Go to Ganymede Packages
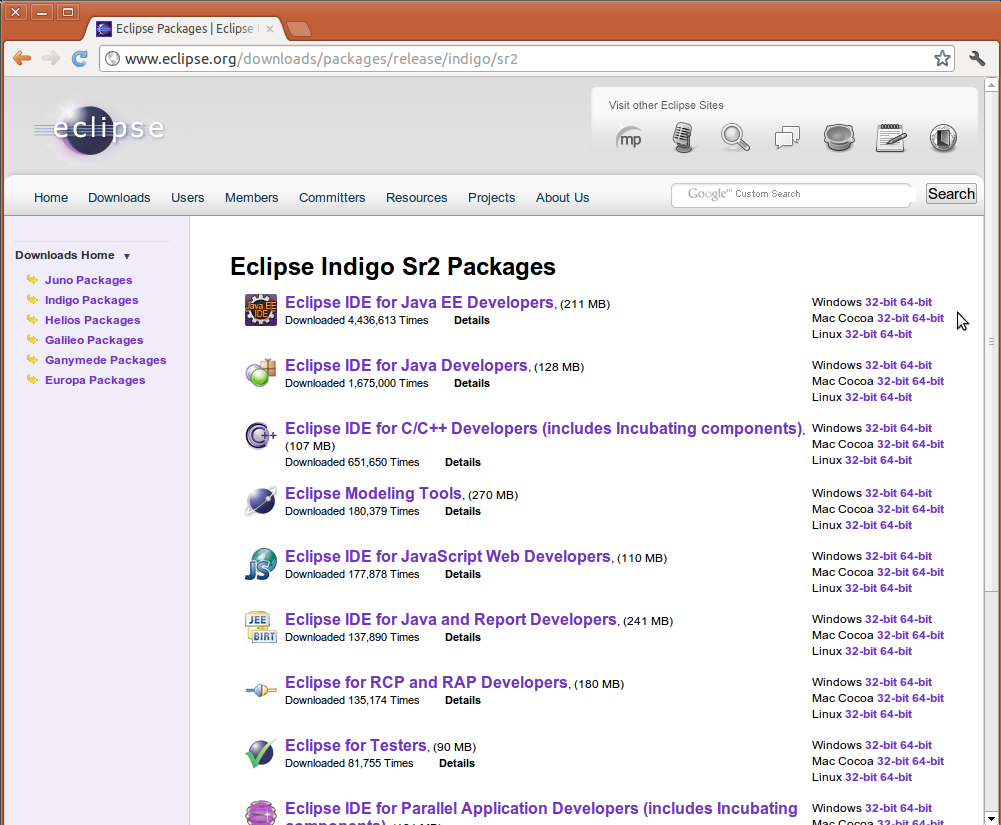 (105, 360)
